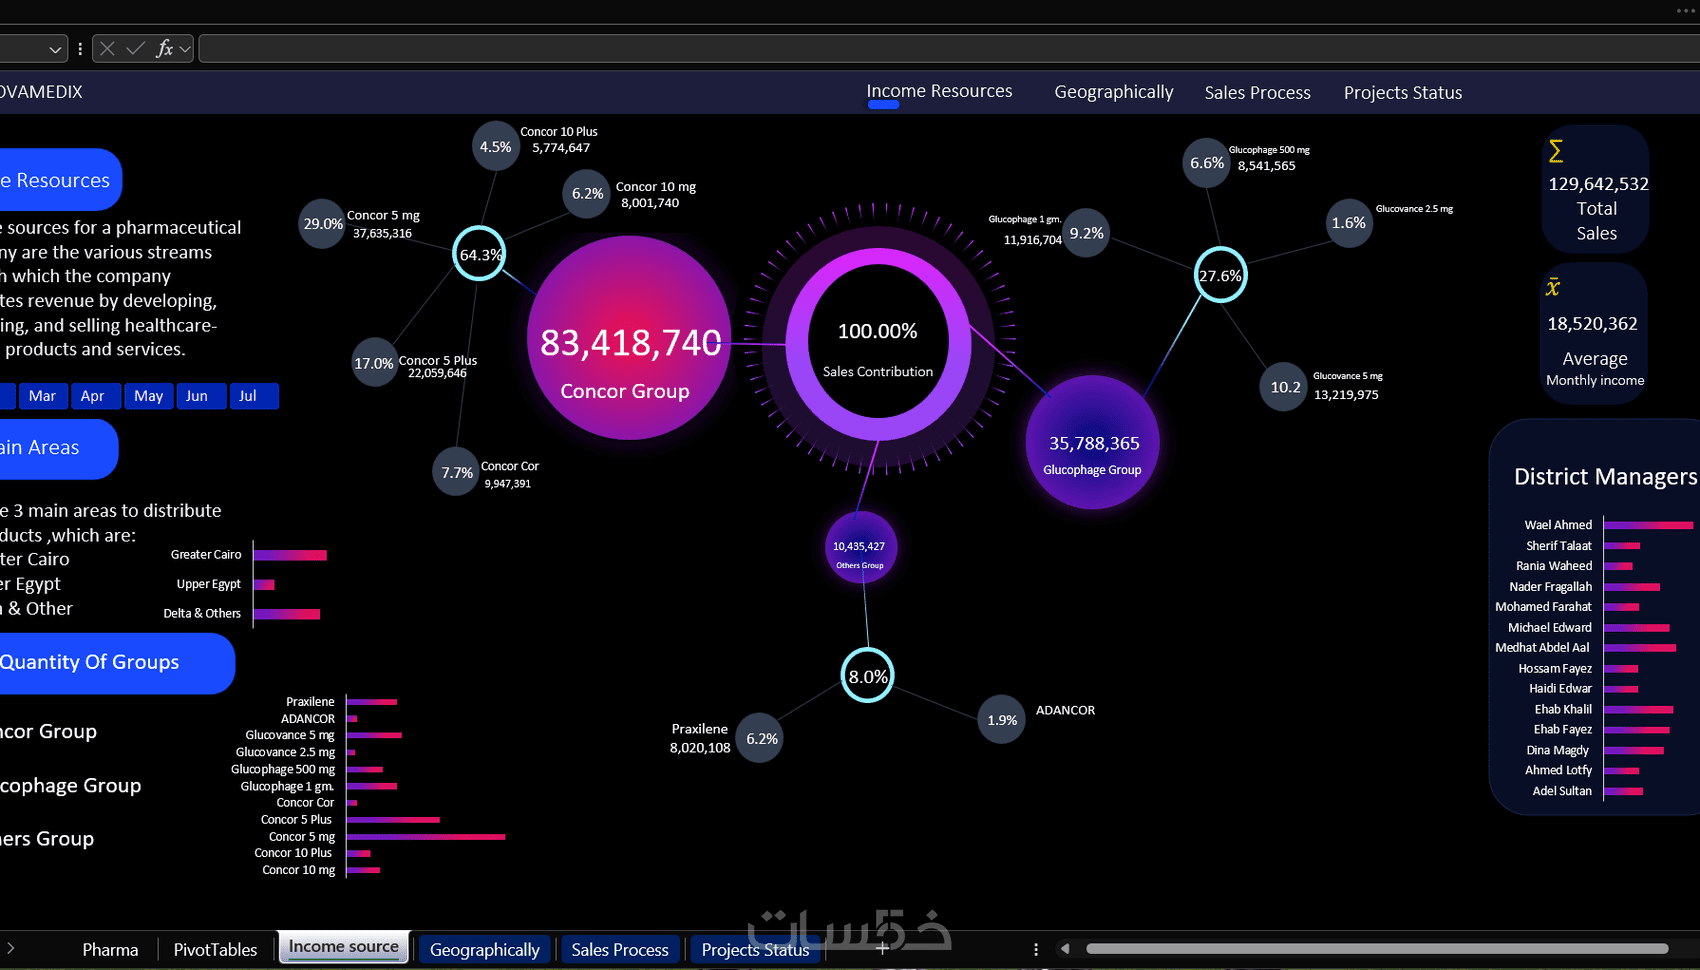
Task: Click the formula bar enter checkmark icon
Action: click(x=136, y=48)
